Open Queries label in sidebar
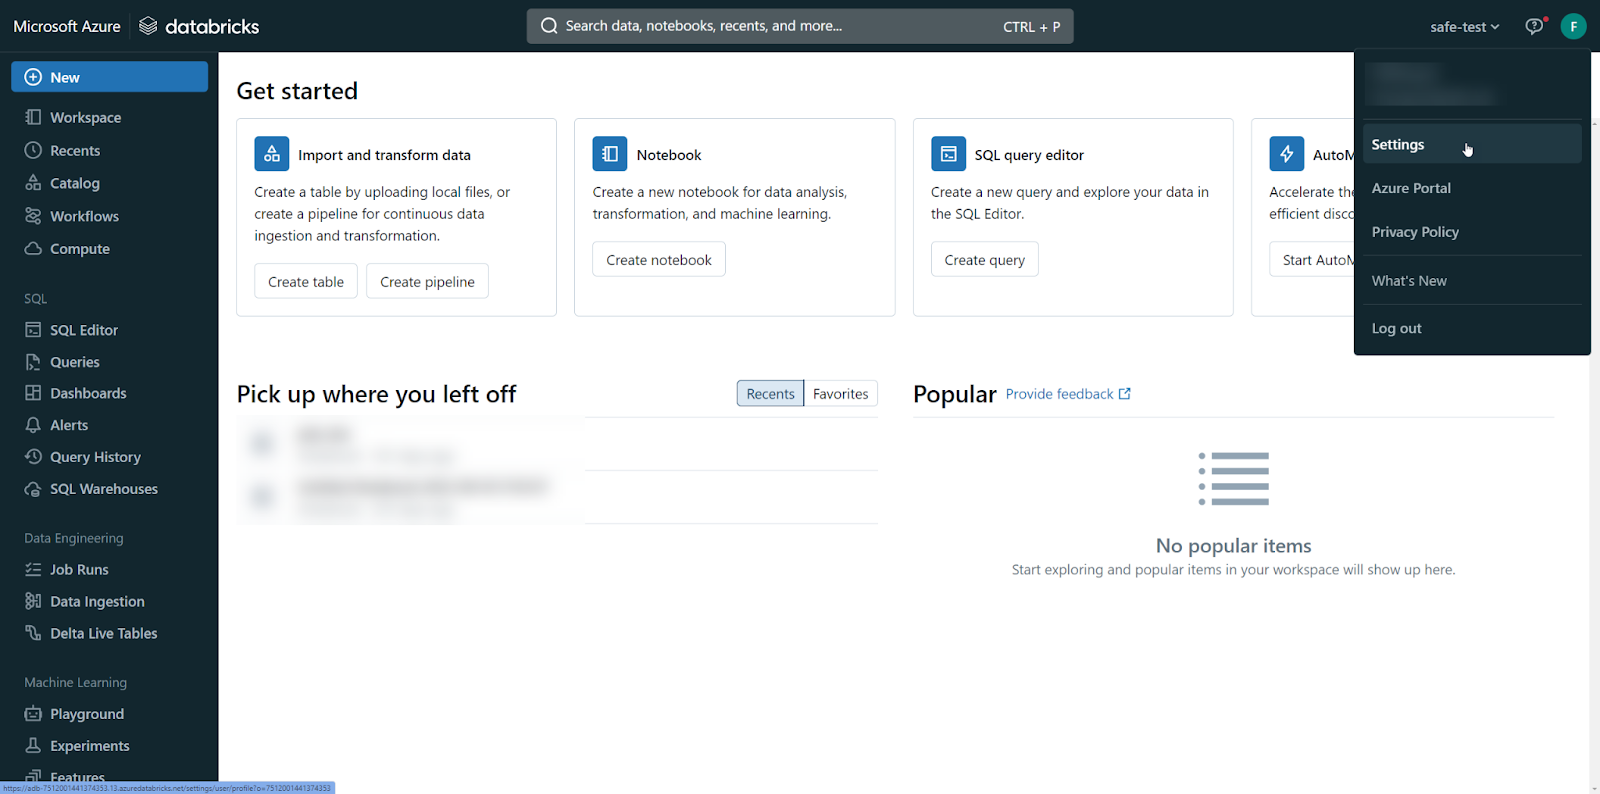This screenshot has height=794, width=1600. pyautogui.click(x=75, y=362)
